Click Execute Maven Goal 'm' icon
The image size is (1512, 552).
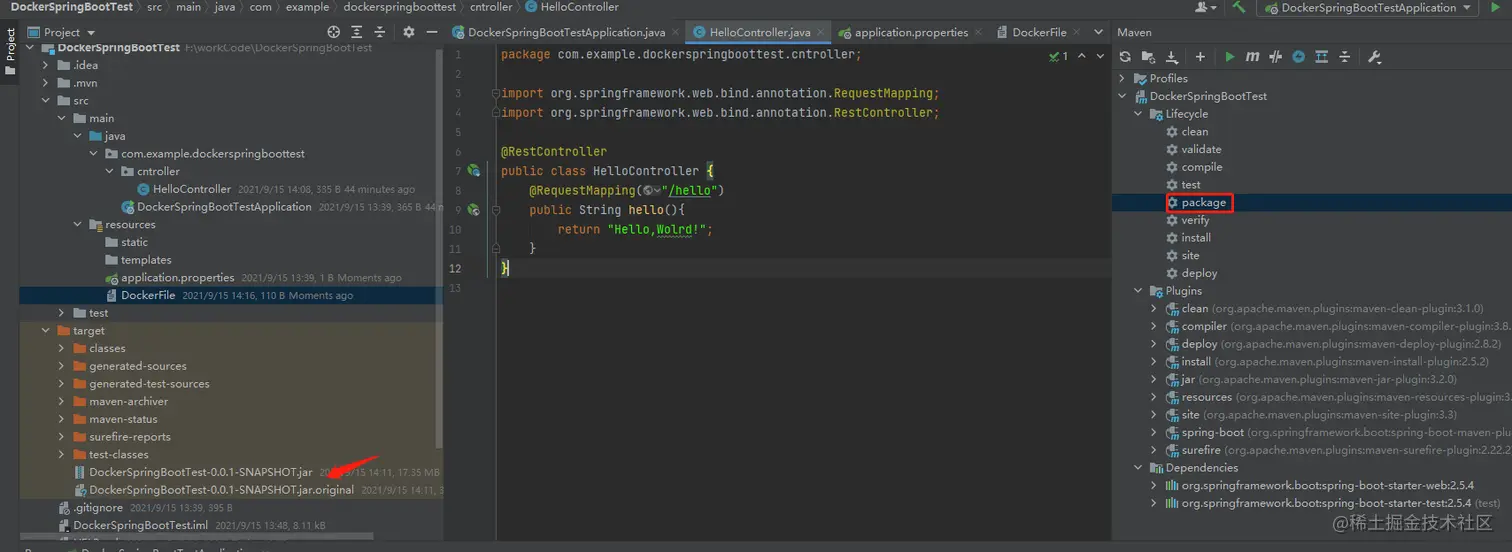coord(1252,57)
